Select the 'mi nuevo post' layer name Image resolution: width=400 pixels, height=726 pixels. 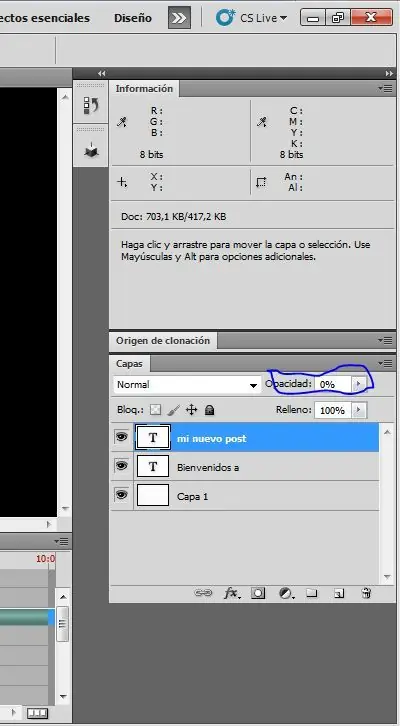[212, 438]
